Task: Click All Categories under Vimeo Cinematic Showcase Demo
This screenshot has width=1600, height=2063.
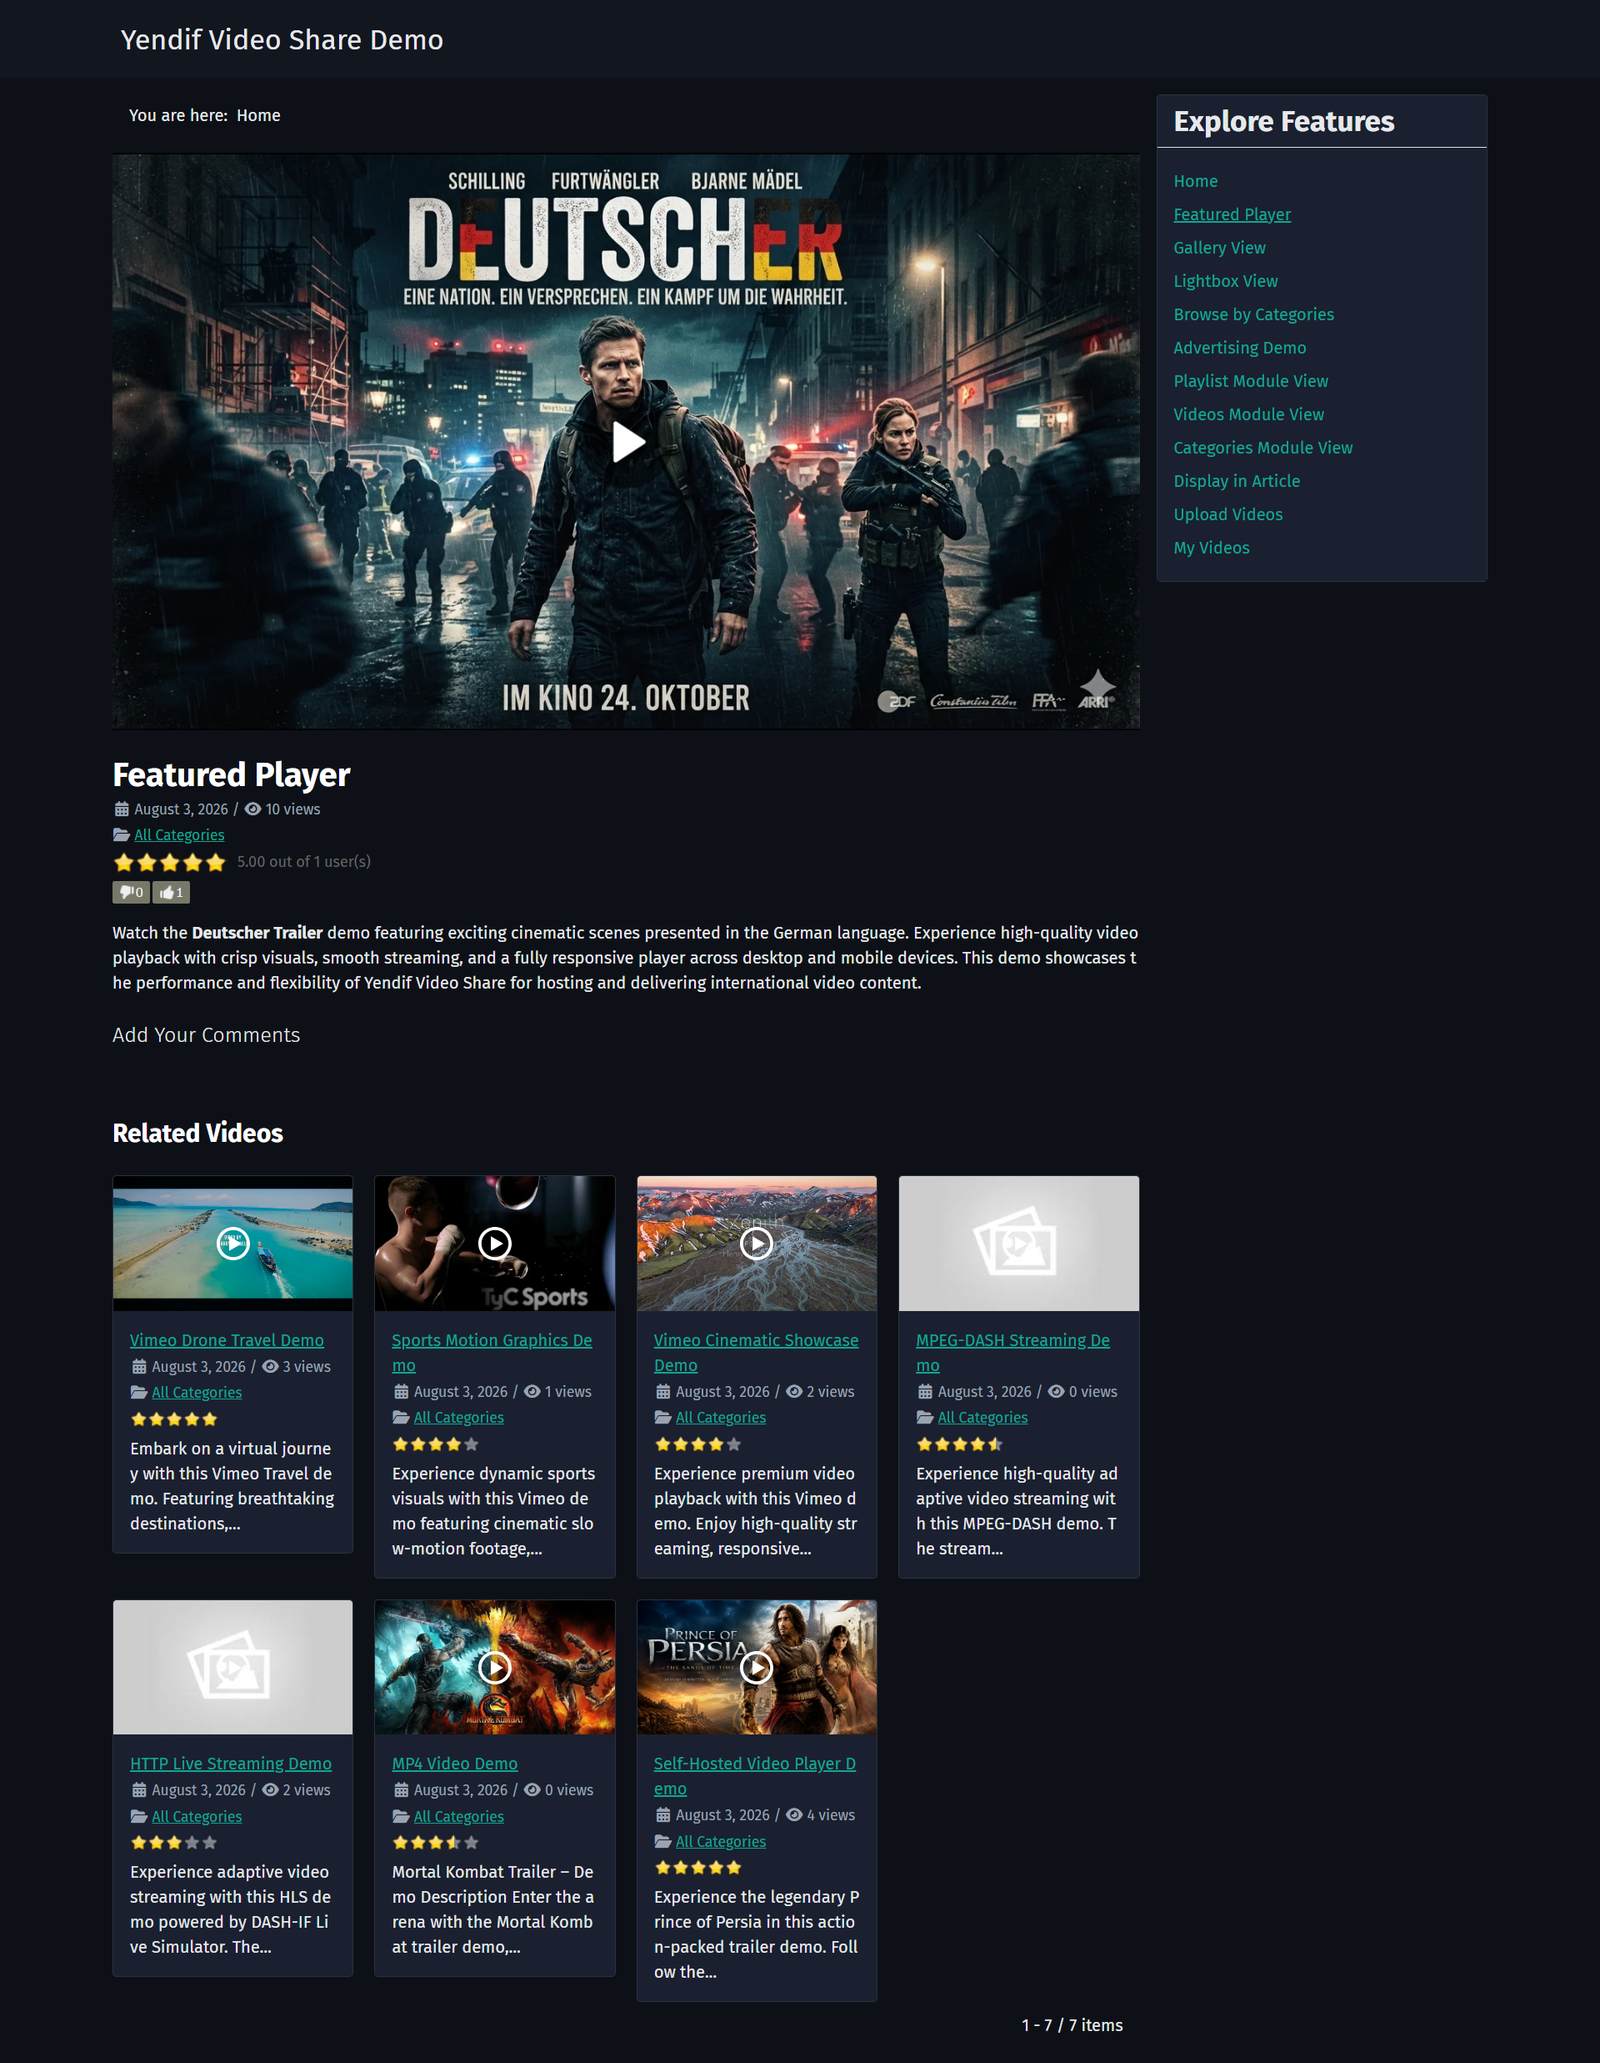Action: point(721,1417)
